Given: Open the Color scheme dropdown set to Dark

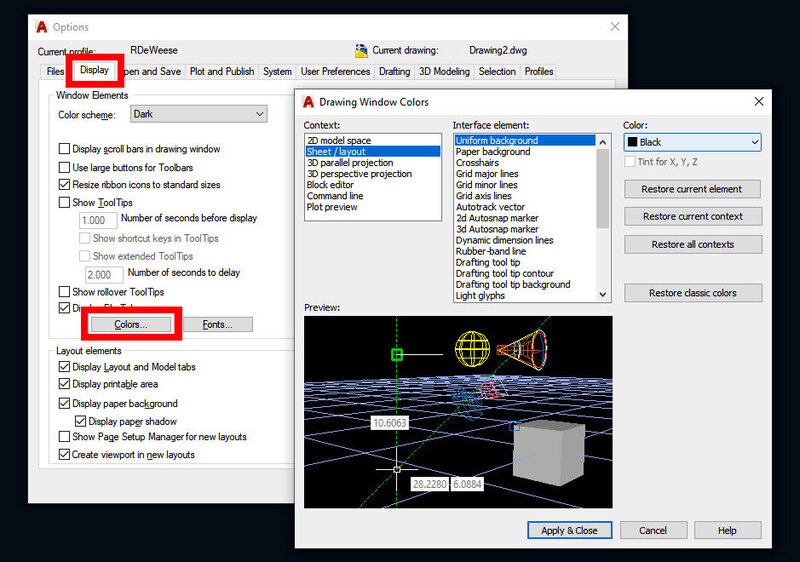Looking at the screenshot, I should (198, 114).
